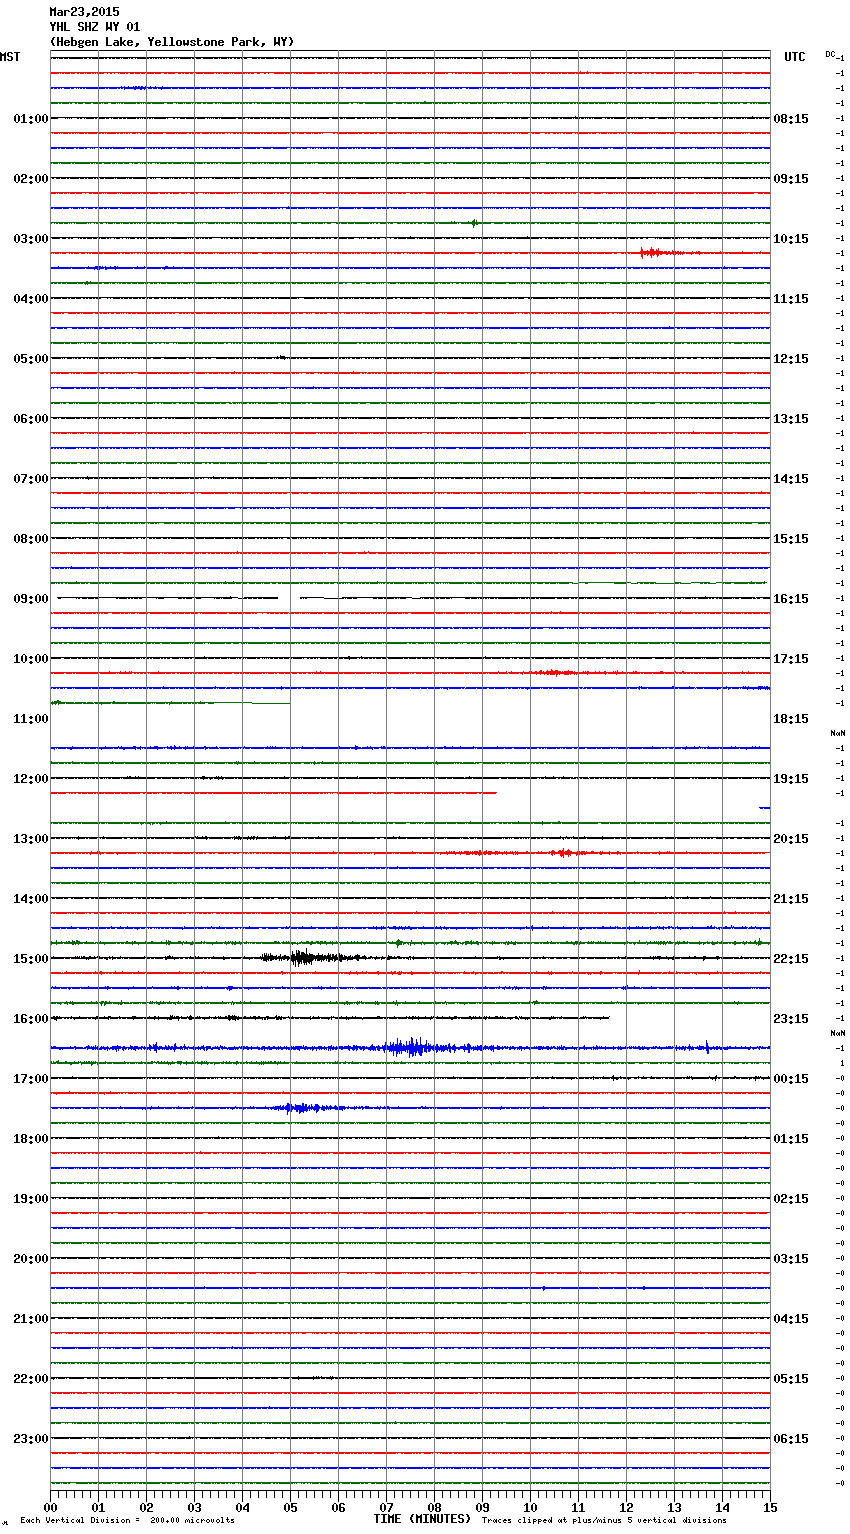This screenshot has width=850, height=1534.
Task: Click the 'TIME (MINUTES)' axis title
Action: tap(422, 1519)
